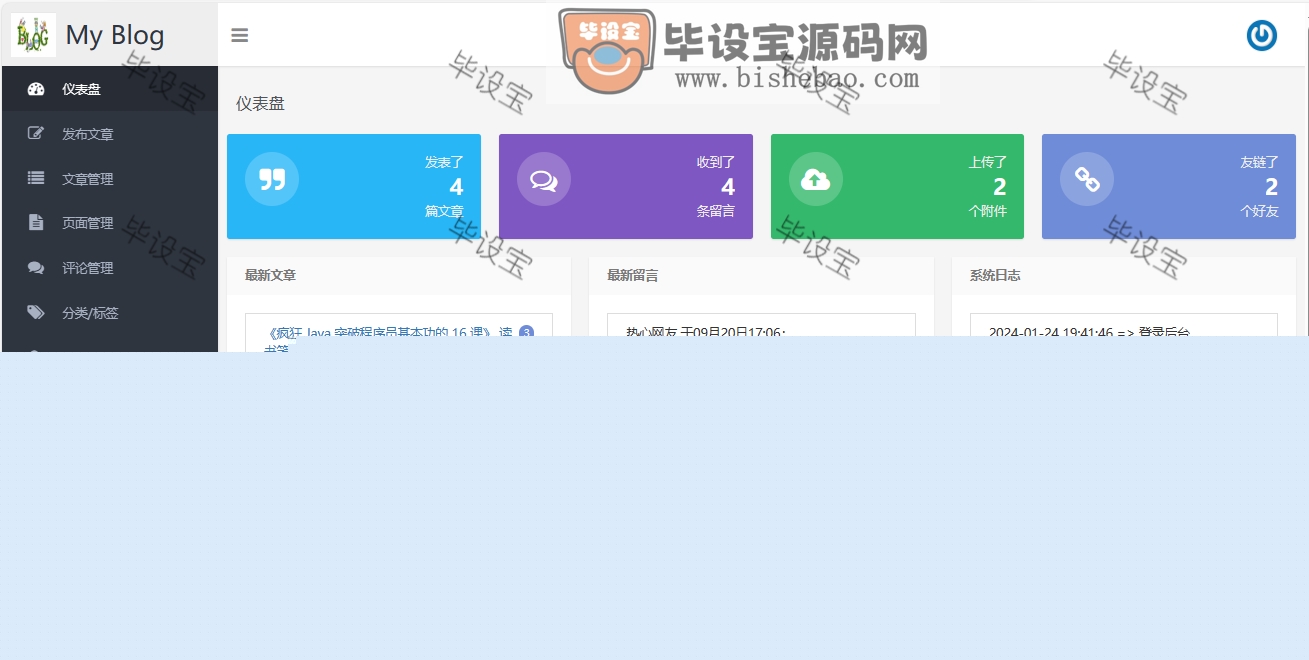Switch to the 最新留言 section
Screen dimensions: 1309x660
[630, 275]
